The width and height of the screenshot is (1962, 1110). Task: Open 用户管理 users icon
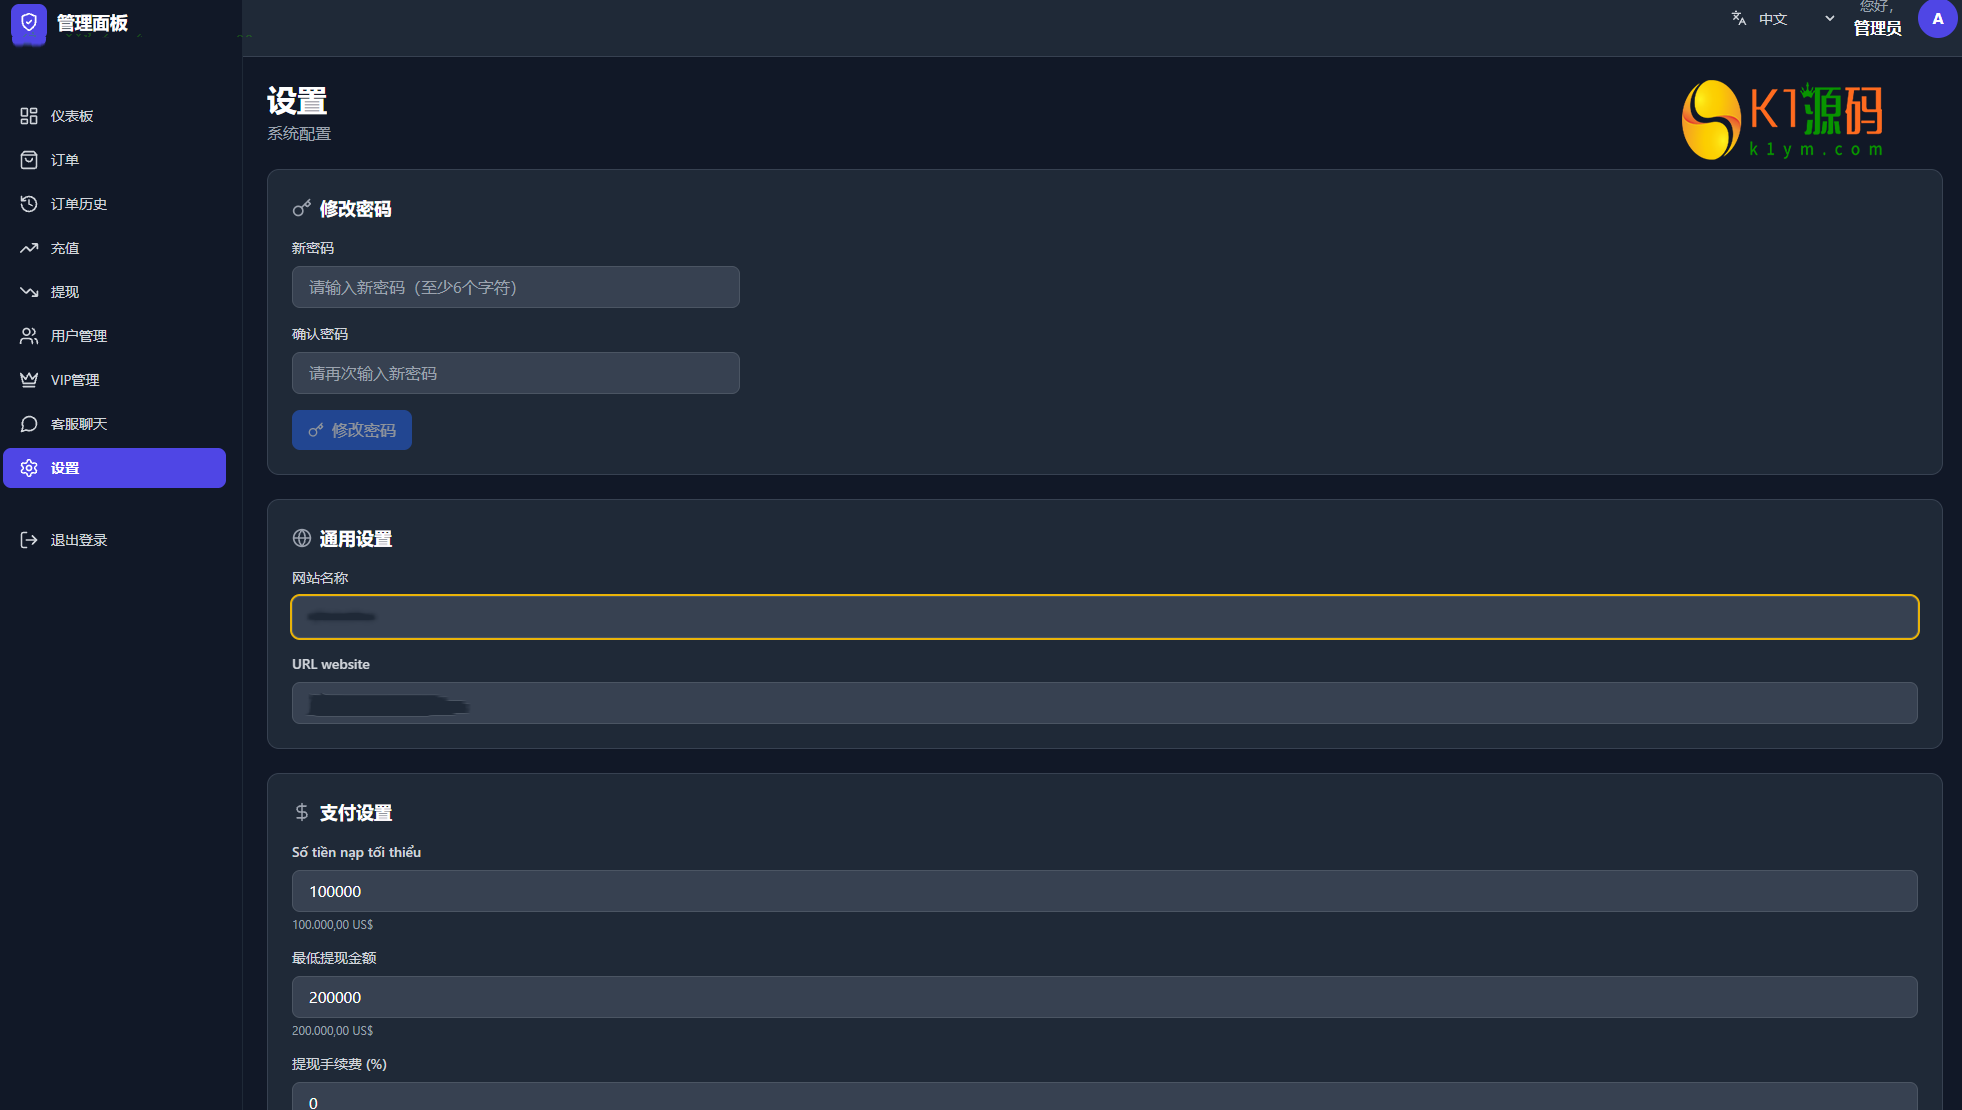click(29, 336)
